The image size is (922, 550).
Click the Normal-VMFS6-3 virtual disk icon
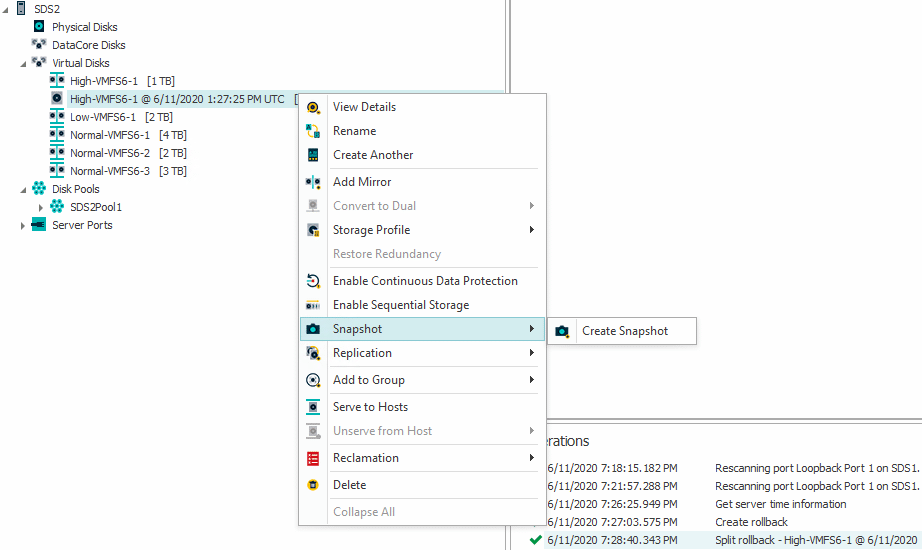(57, 171)
